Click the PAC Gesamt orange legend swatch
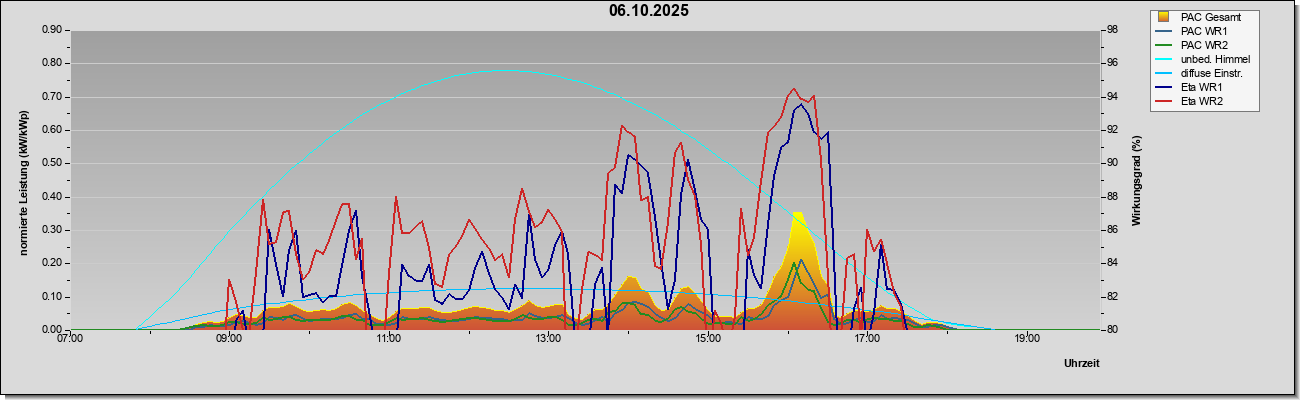The height and width of the screenshot is (400, 1300). tap(1164, 17)
